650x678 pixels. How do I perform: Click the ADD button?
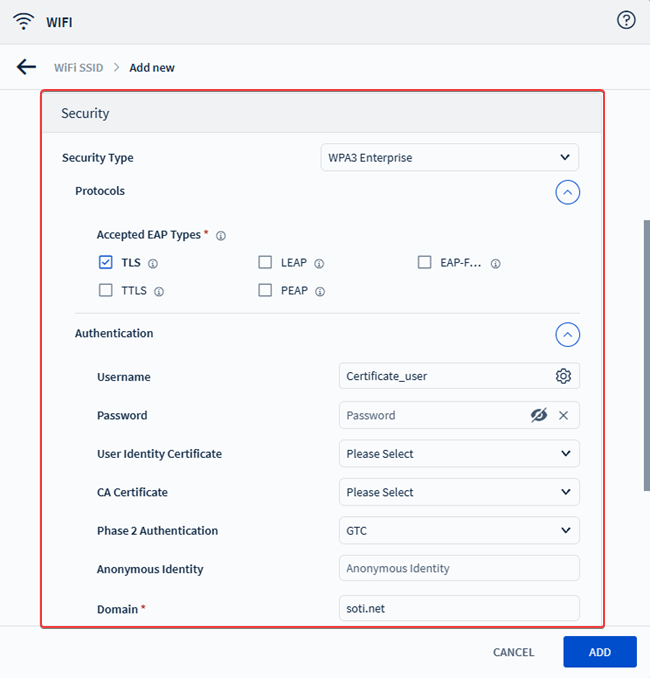[599, 652]
